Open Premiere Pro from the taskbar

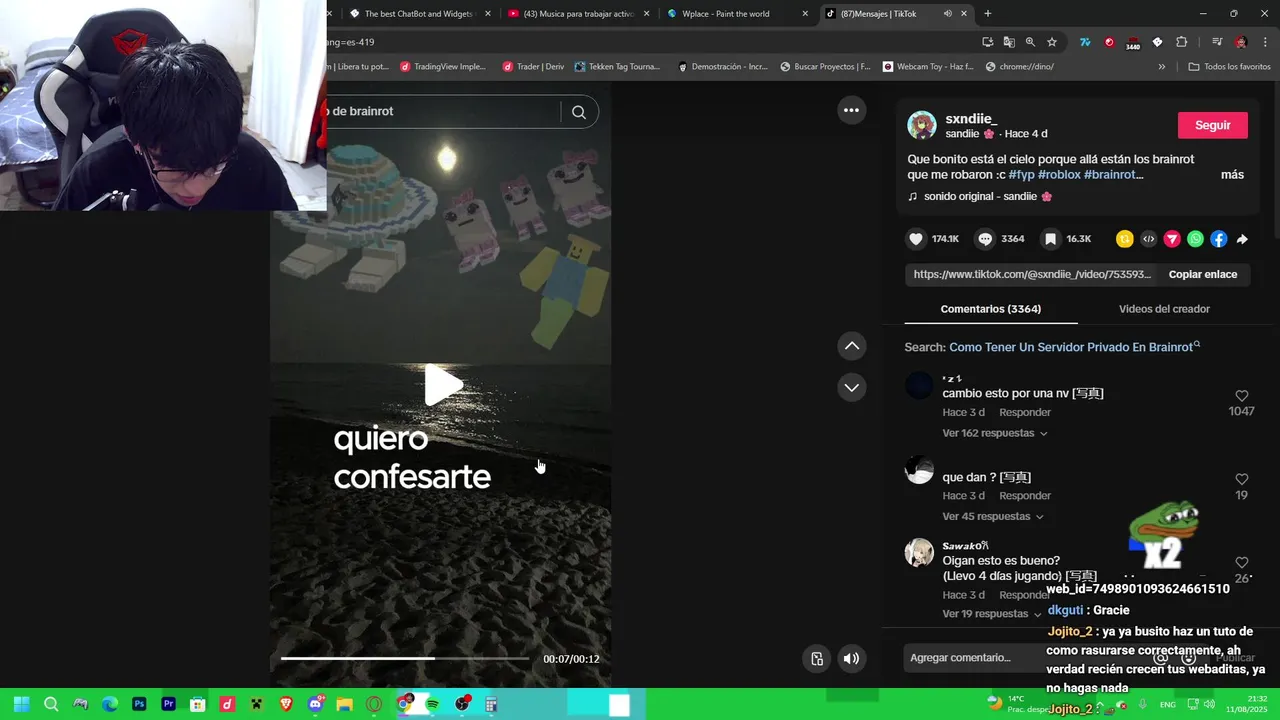click(169, 704)
